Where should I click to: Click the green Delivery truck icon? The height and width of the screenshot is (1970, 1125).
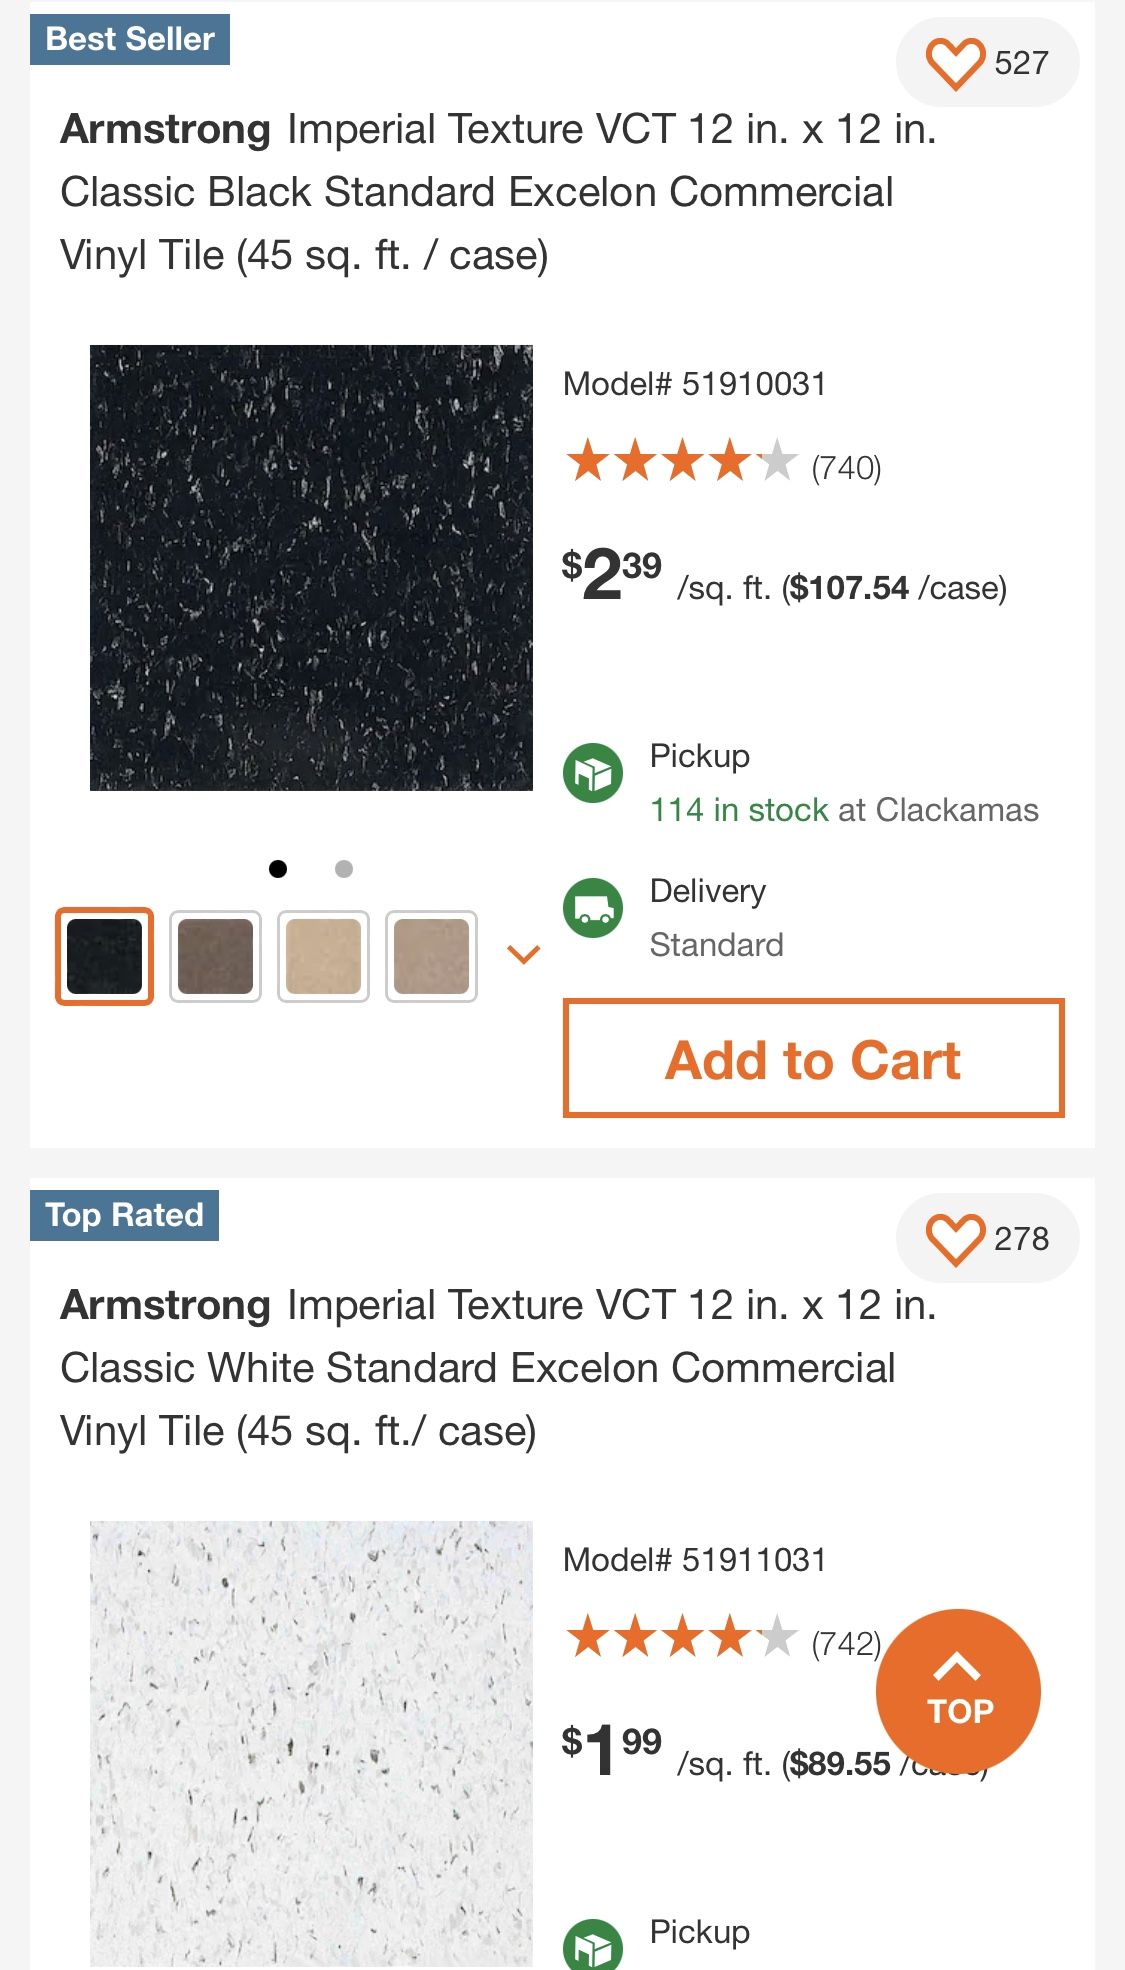[593, 908]
